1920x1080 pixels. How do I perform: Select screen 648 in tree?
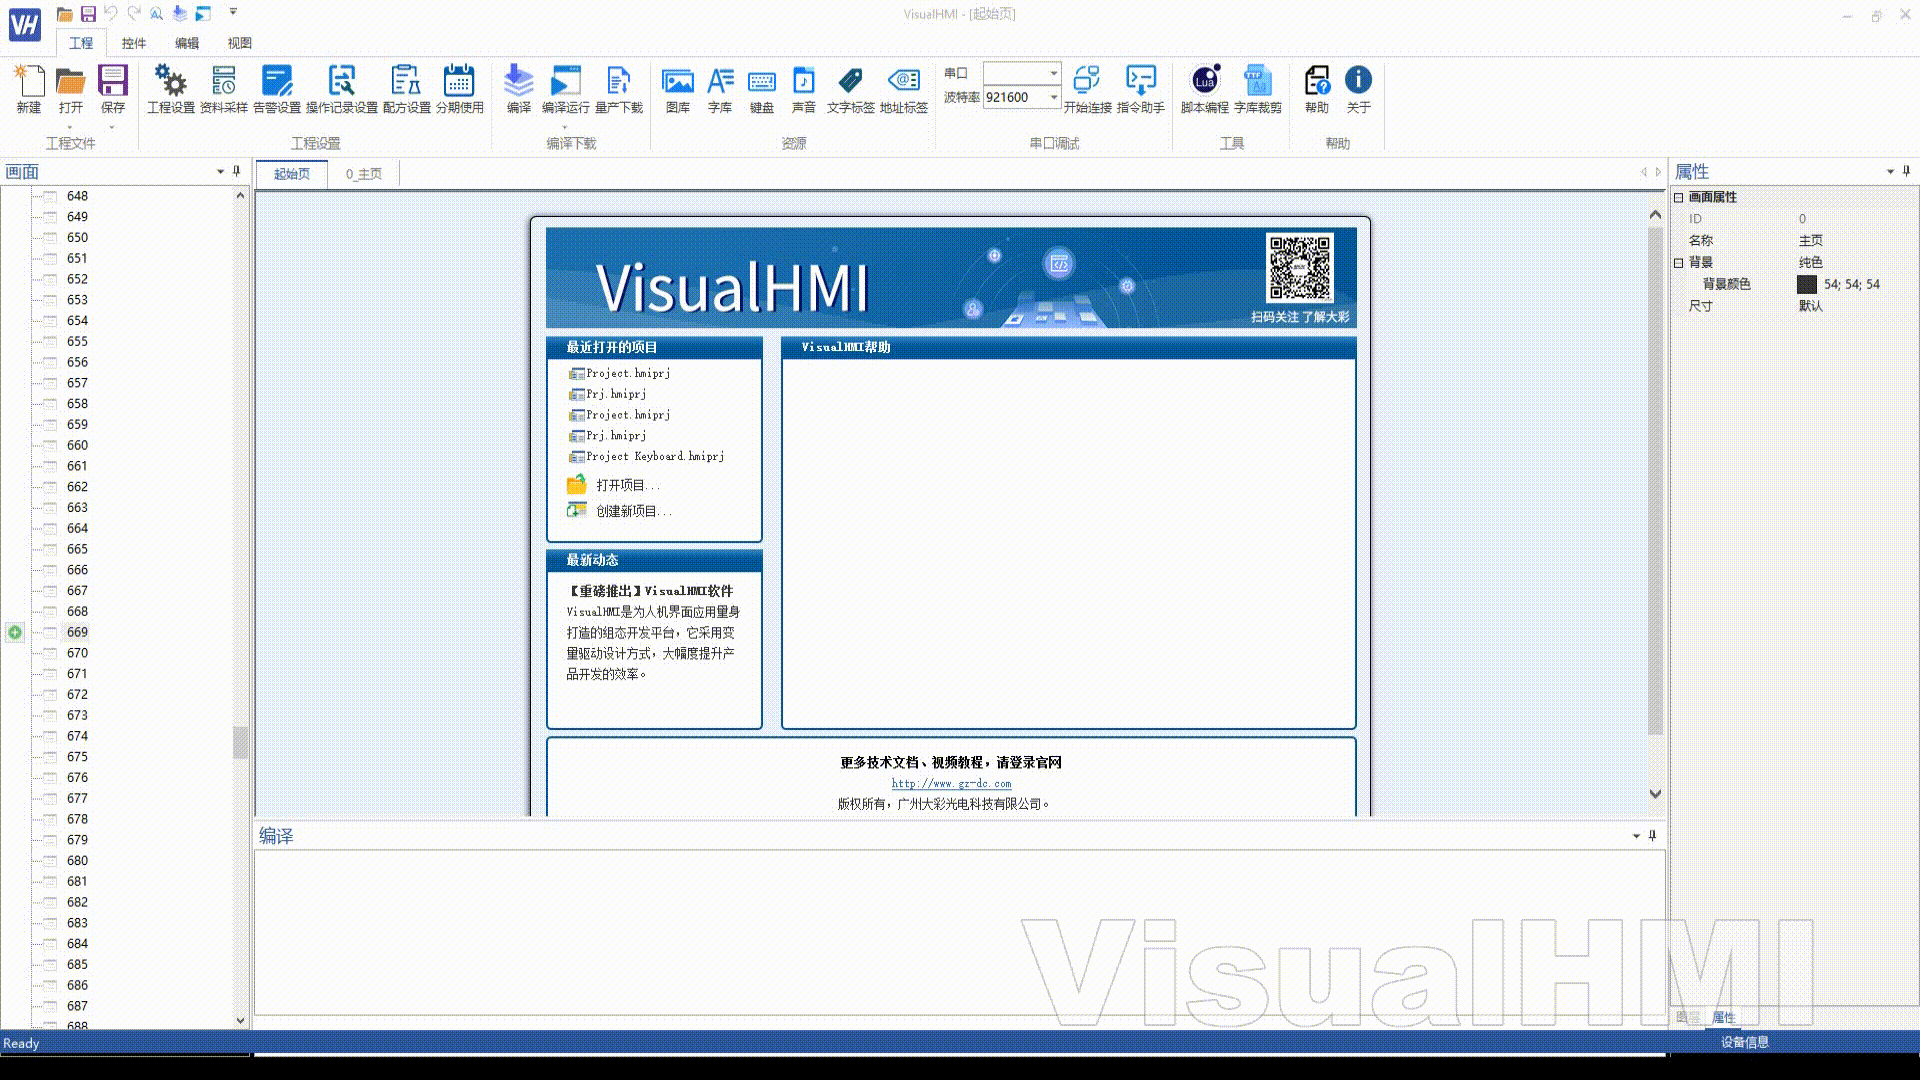click(x=77, y=196)
